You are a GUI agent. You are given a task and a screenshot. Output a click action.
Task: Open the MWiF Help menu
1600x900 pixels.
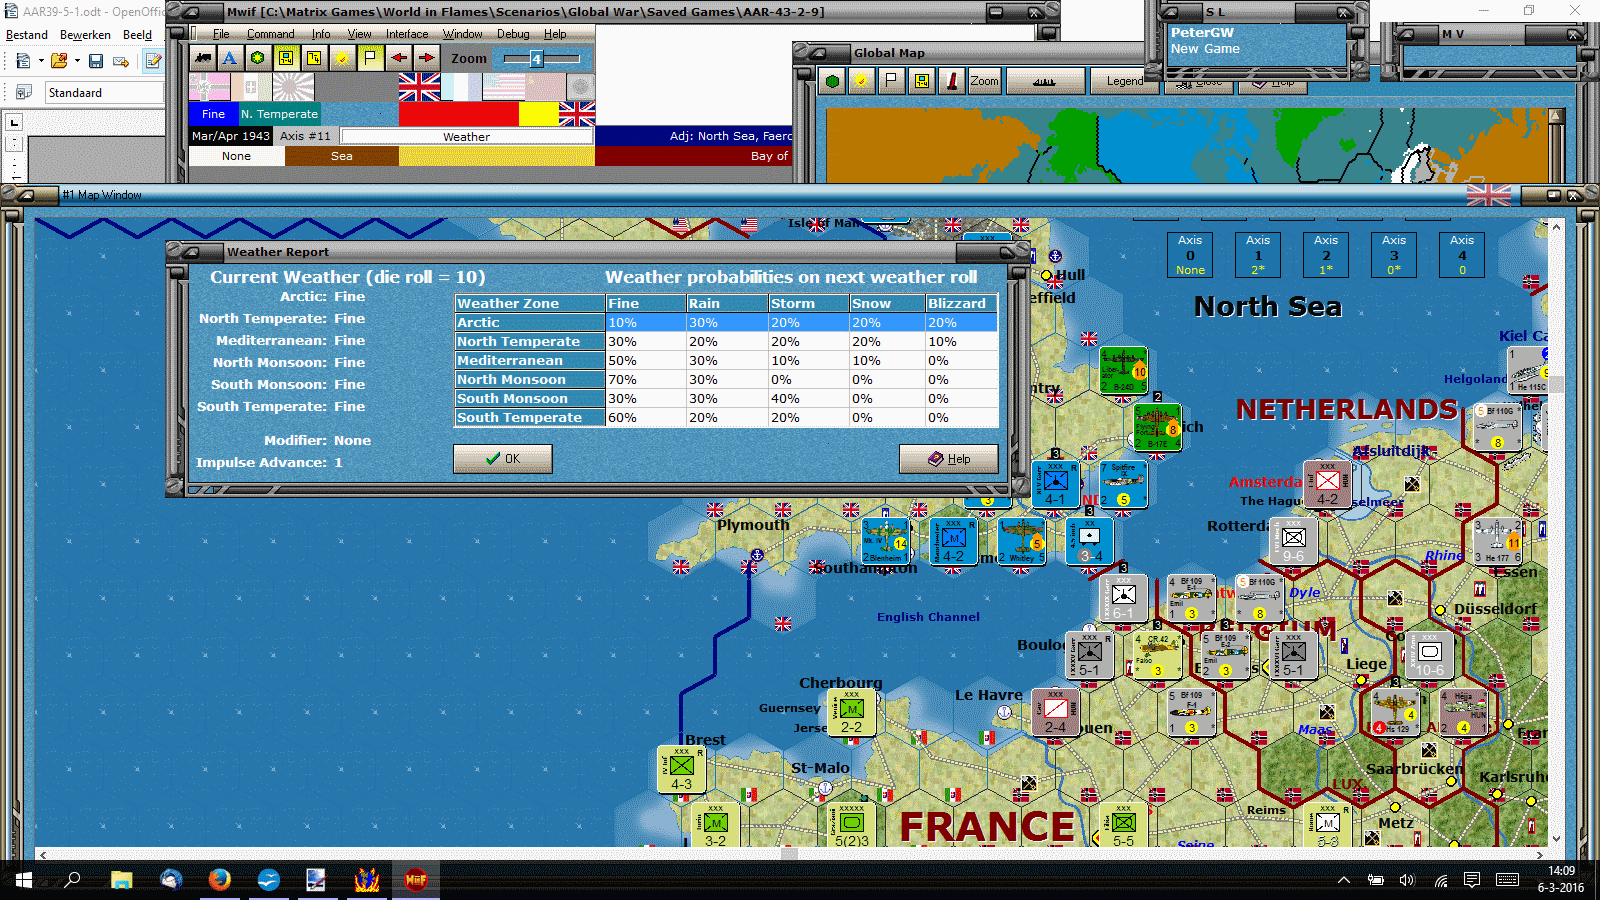555,34
